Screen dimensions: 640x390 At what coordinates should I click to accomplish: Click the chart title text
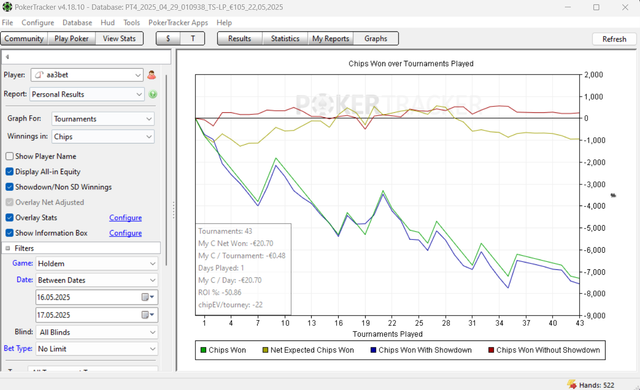pos(411,64)
